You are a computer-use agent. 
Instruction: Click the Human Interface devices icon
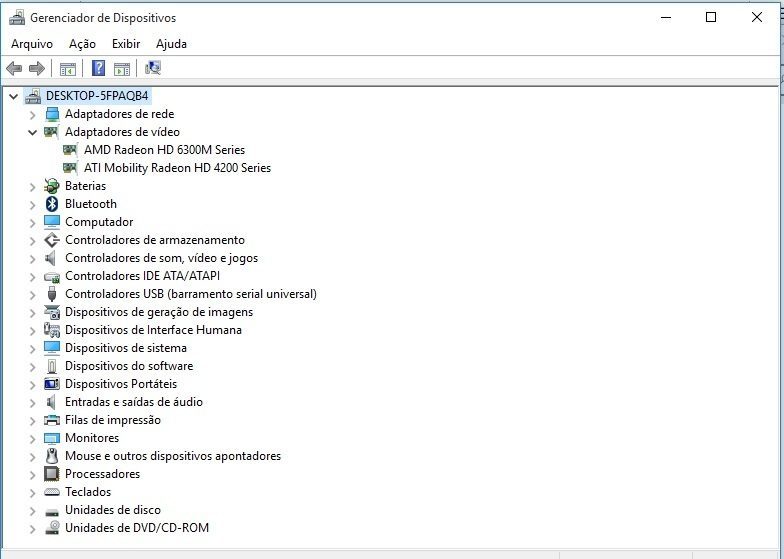[x=52, y=330]
